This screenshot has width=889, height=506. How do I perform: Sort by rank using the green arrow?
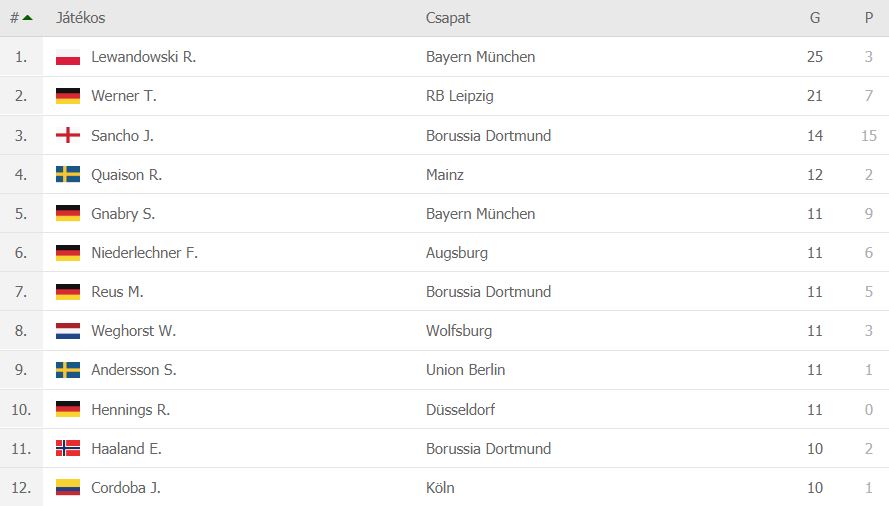pos(27,18)
